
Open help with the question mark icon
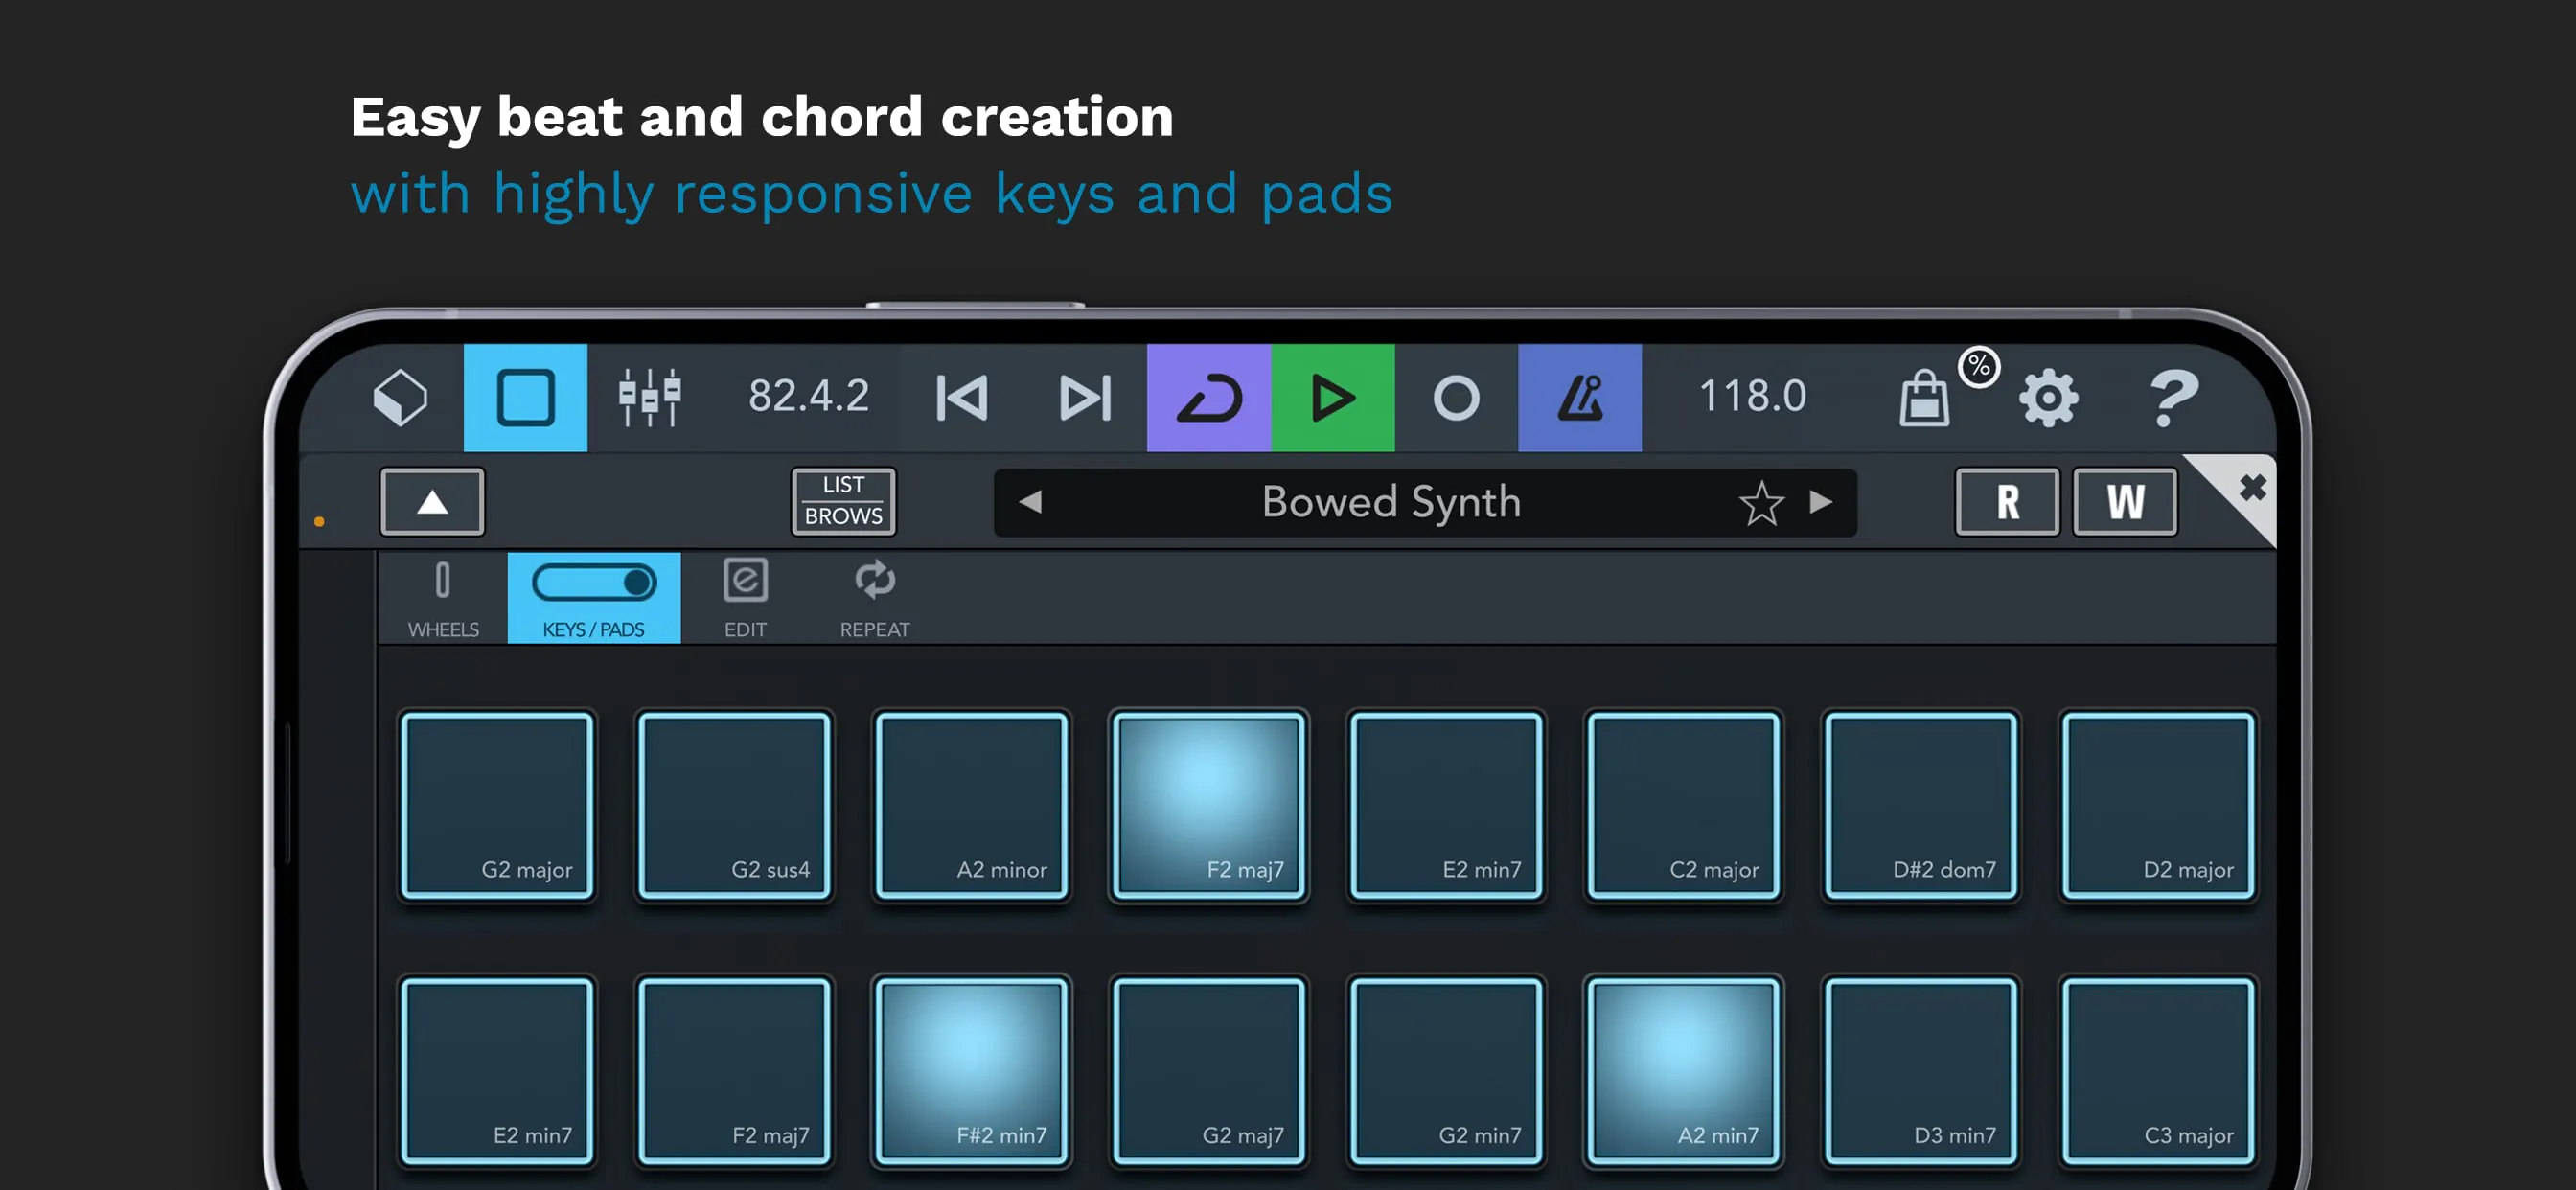point(2175,397)
